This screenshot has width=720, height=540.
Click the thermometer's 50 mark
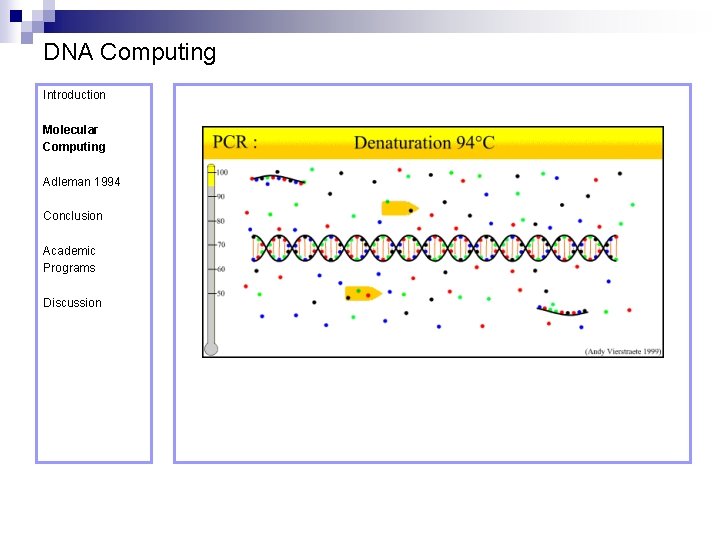pyautogui.click(x=221, y=293)
